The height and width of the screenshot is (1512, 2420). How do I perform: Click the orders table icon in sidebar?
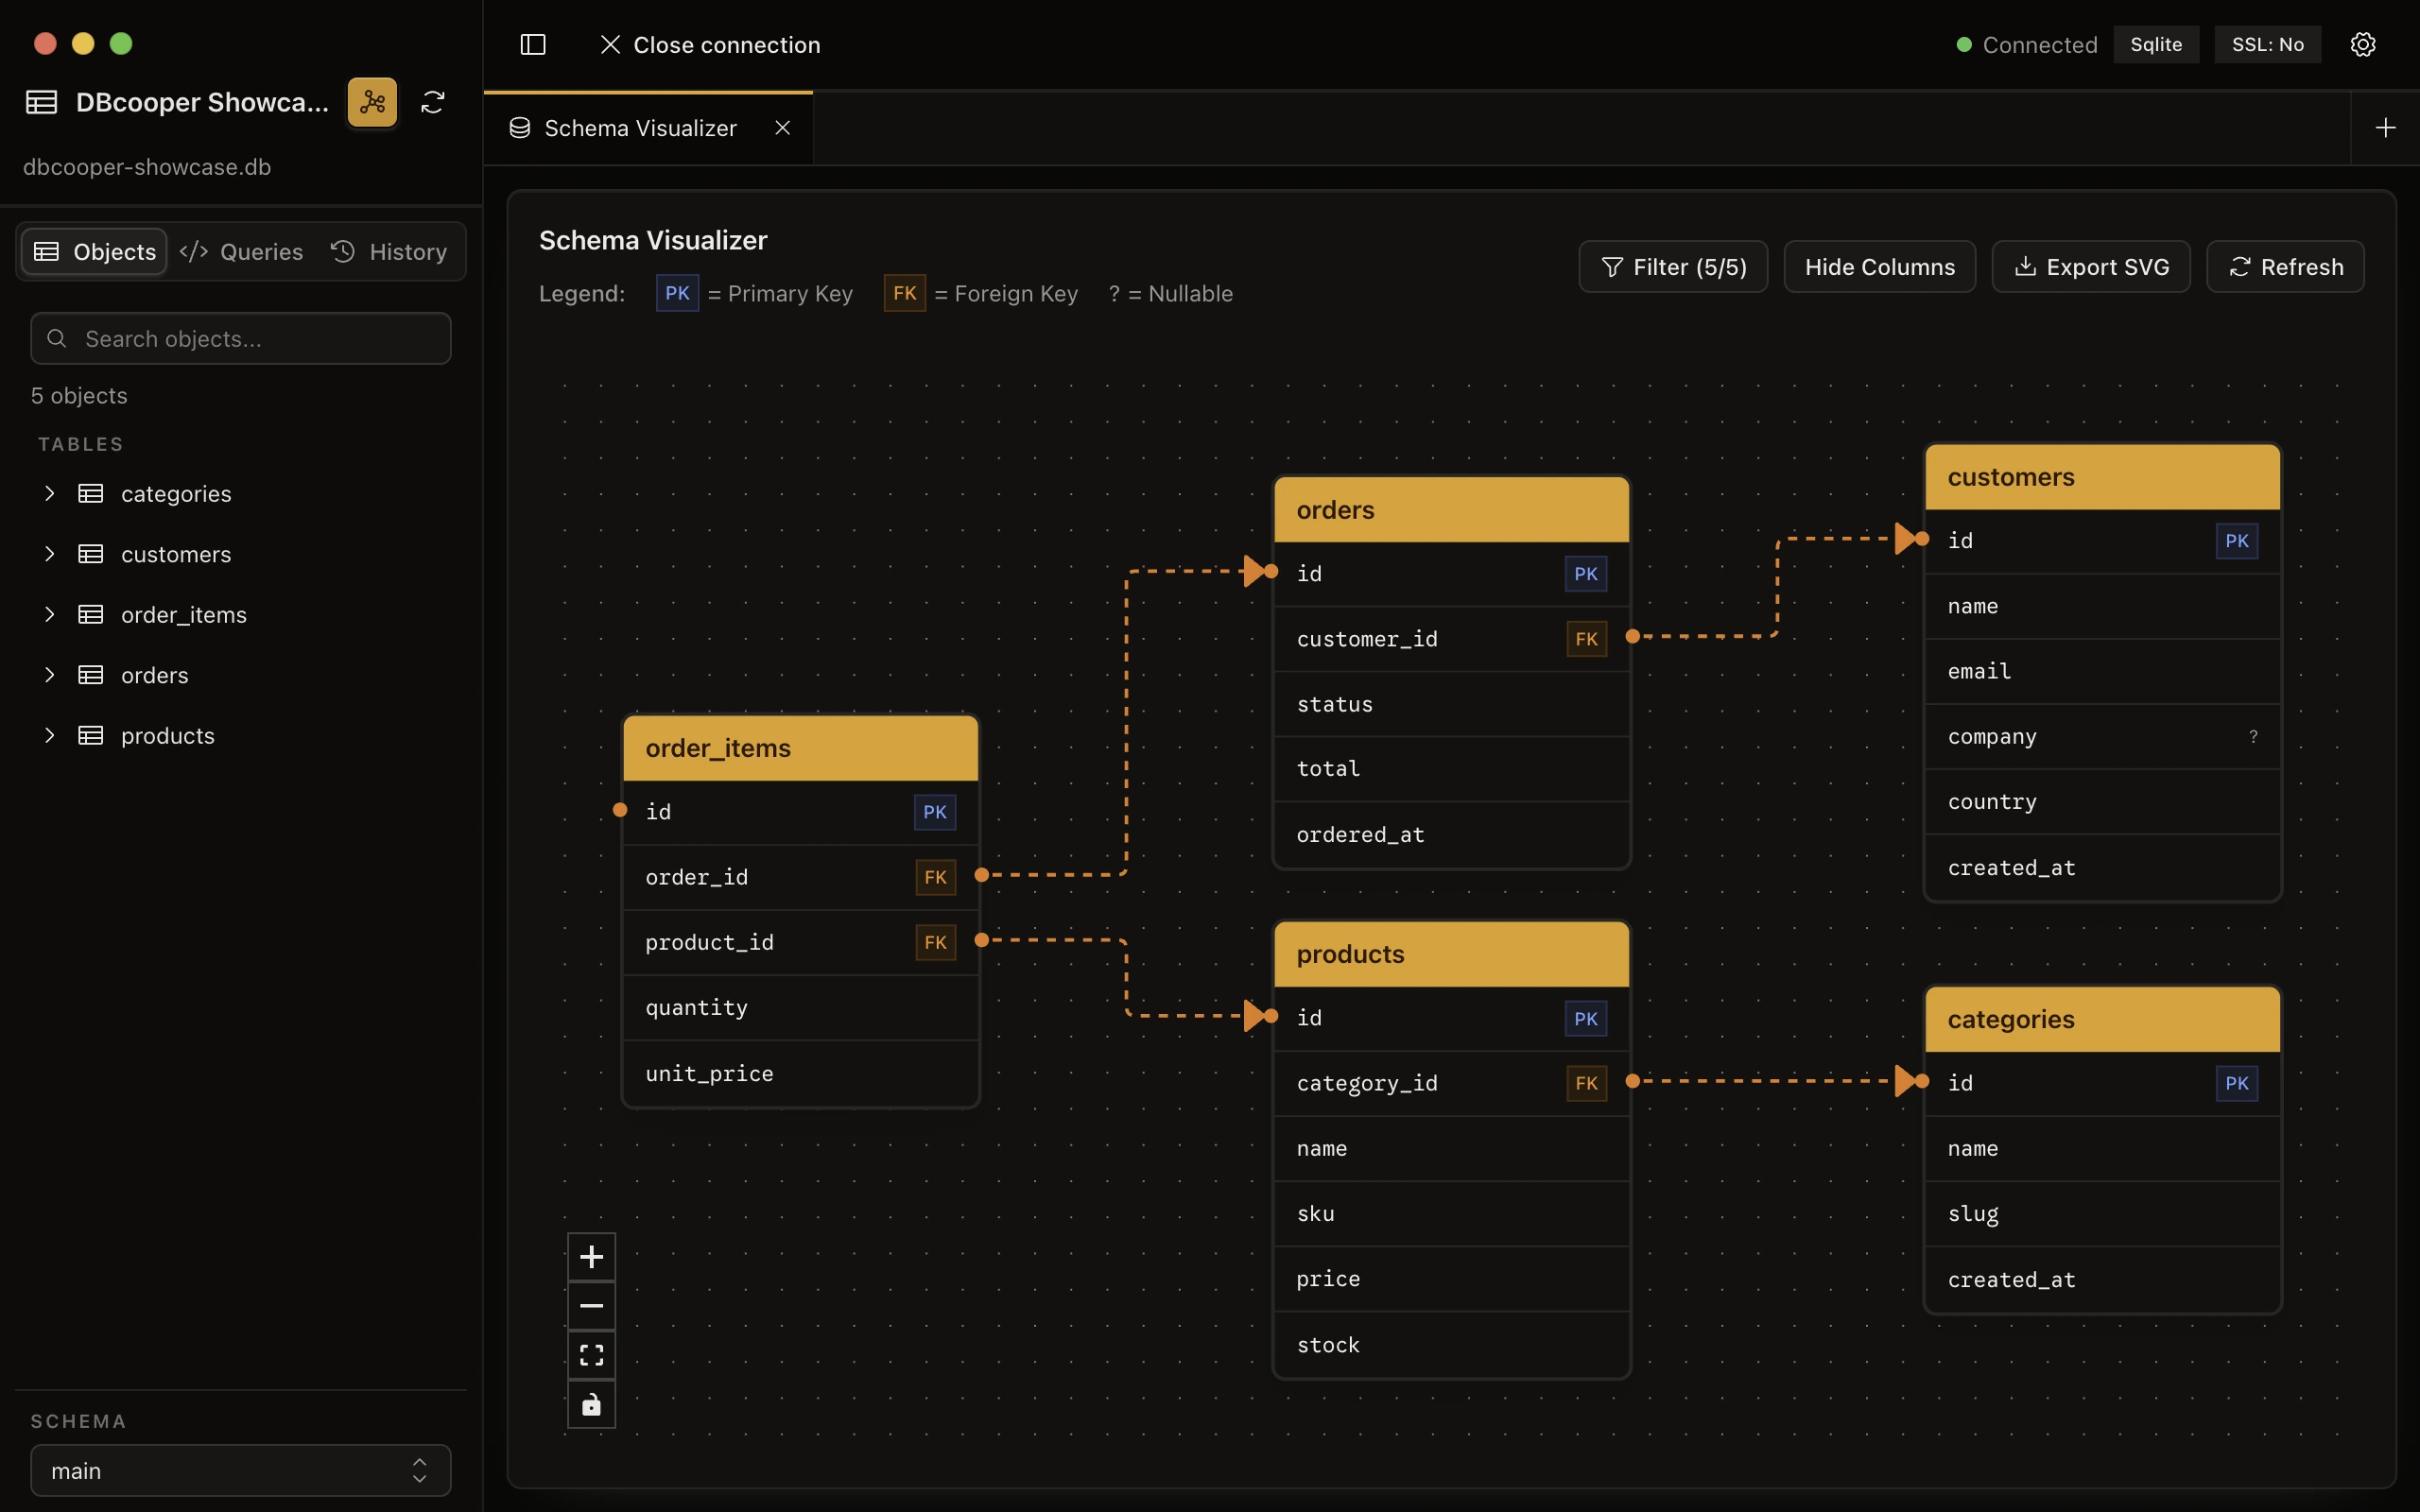91,675
